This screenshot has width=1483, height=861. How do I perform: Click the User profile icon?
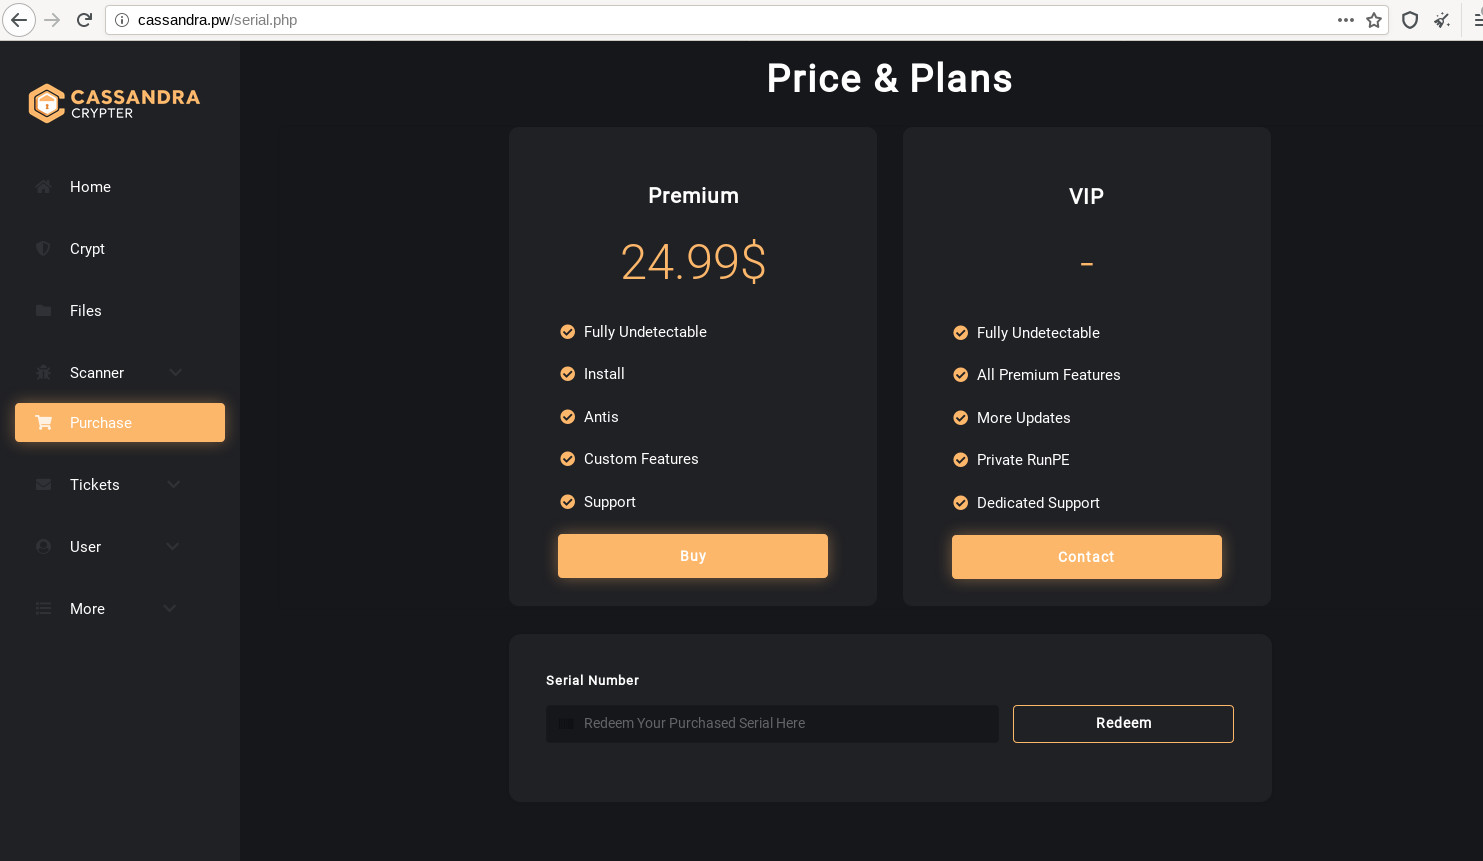[x=43, y=546]
